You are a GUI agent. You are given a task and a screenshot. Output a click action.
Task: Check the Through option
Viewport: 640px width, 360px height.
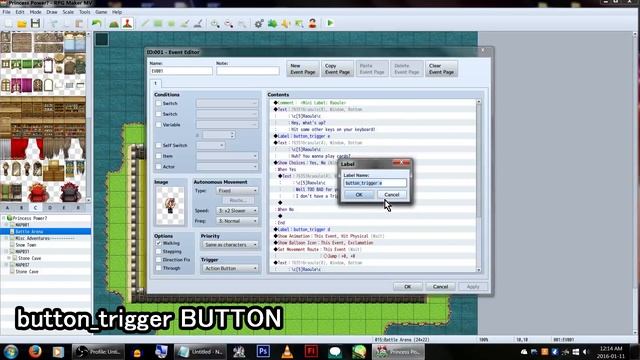[x=158, y=268]
